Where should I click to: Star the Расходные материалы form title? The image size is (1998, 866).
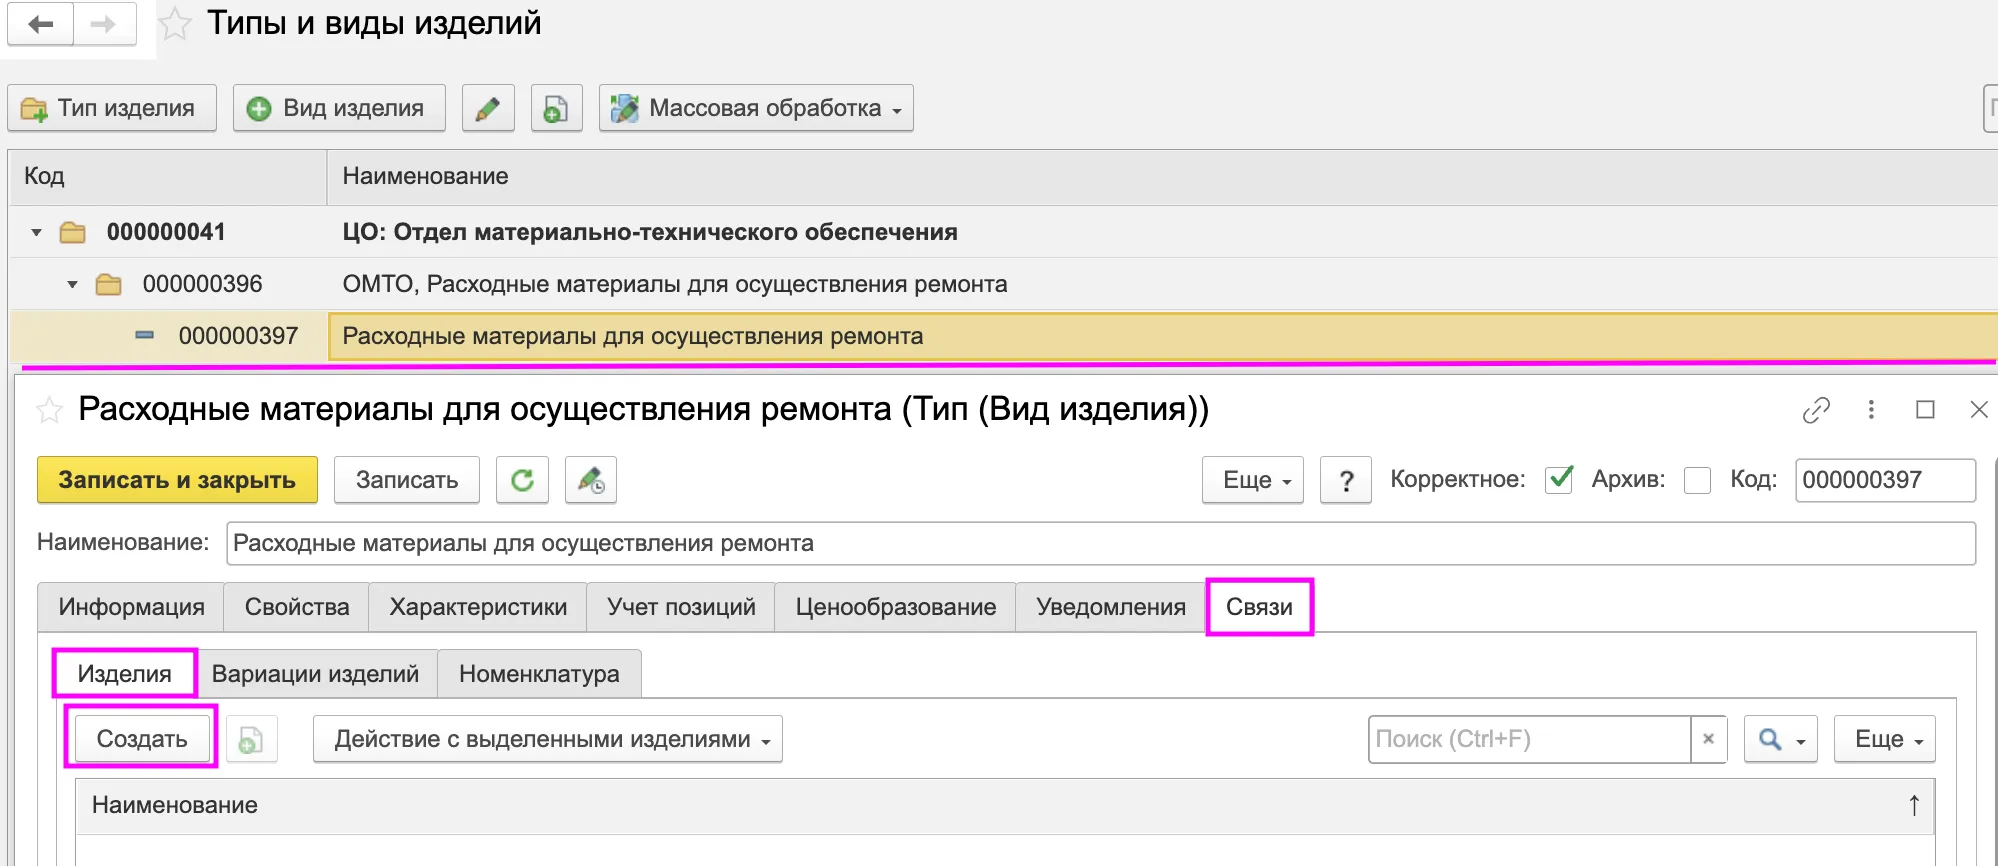pos(49,410)
